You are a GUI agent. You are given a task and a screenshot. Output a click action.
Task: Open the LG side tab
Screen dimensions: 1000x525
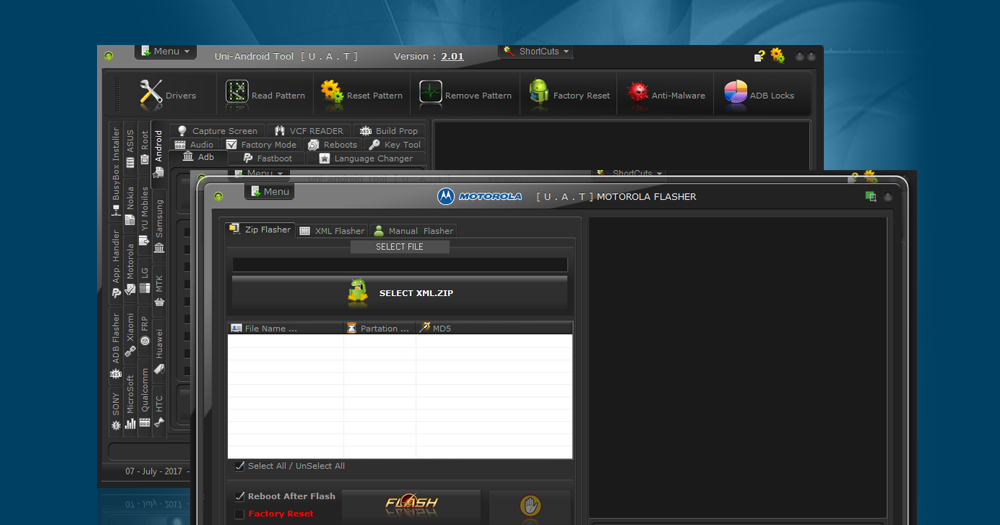pyautogui.click(x=145, y=280)
